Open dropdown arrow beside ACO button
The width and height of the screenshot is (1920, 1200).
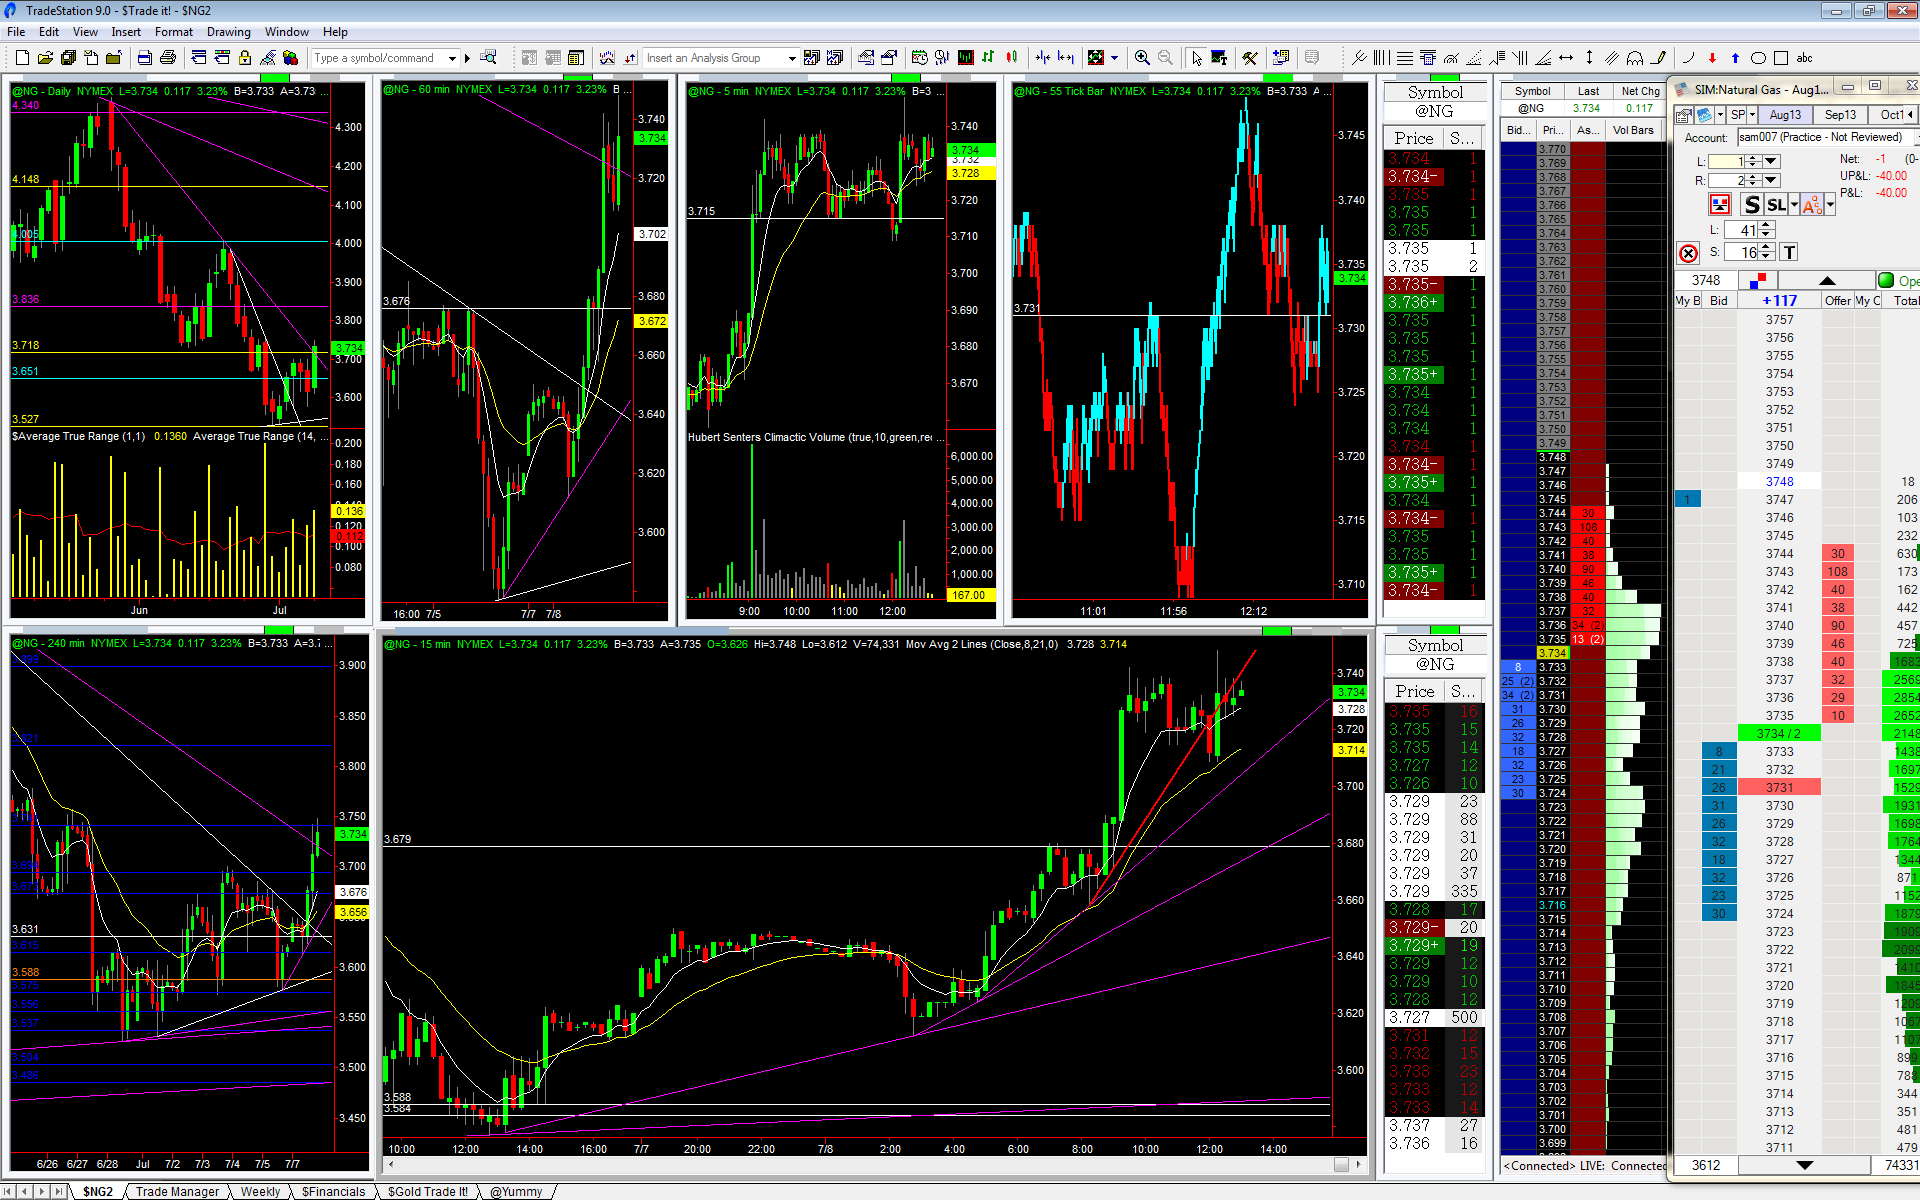[x=1830, y=205]
